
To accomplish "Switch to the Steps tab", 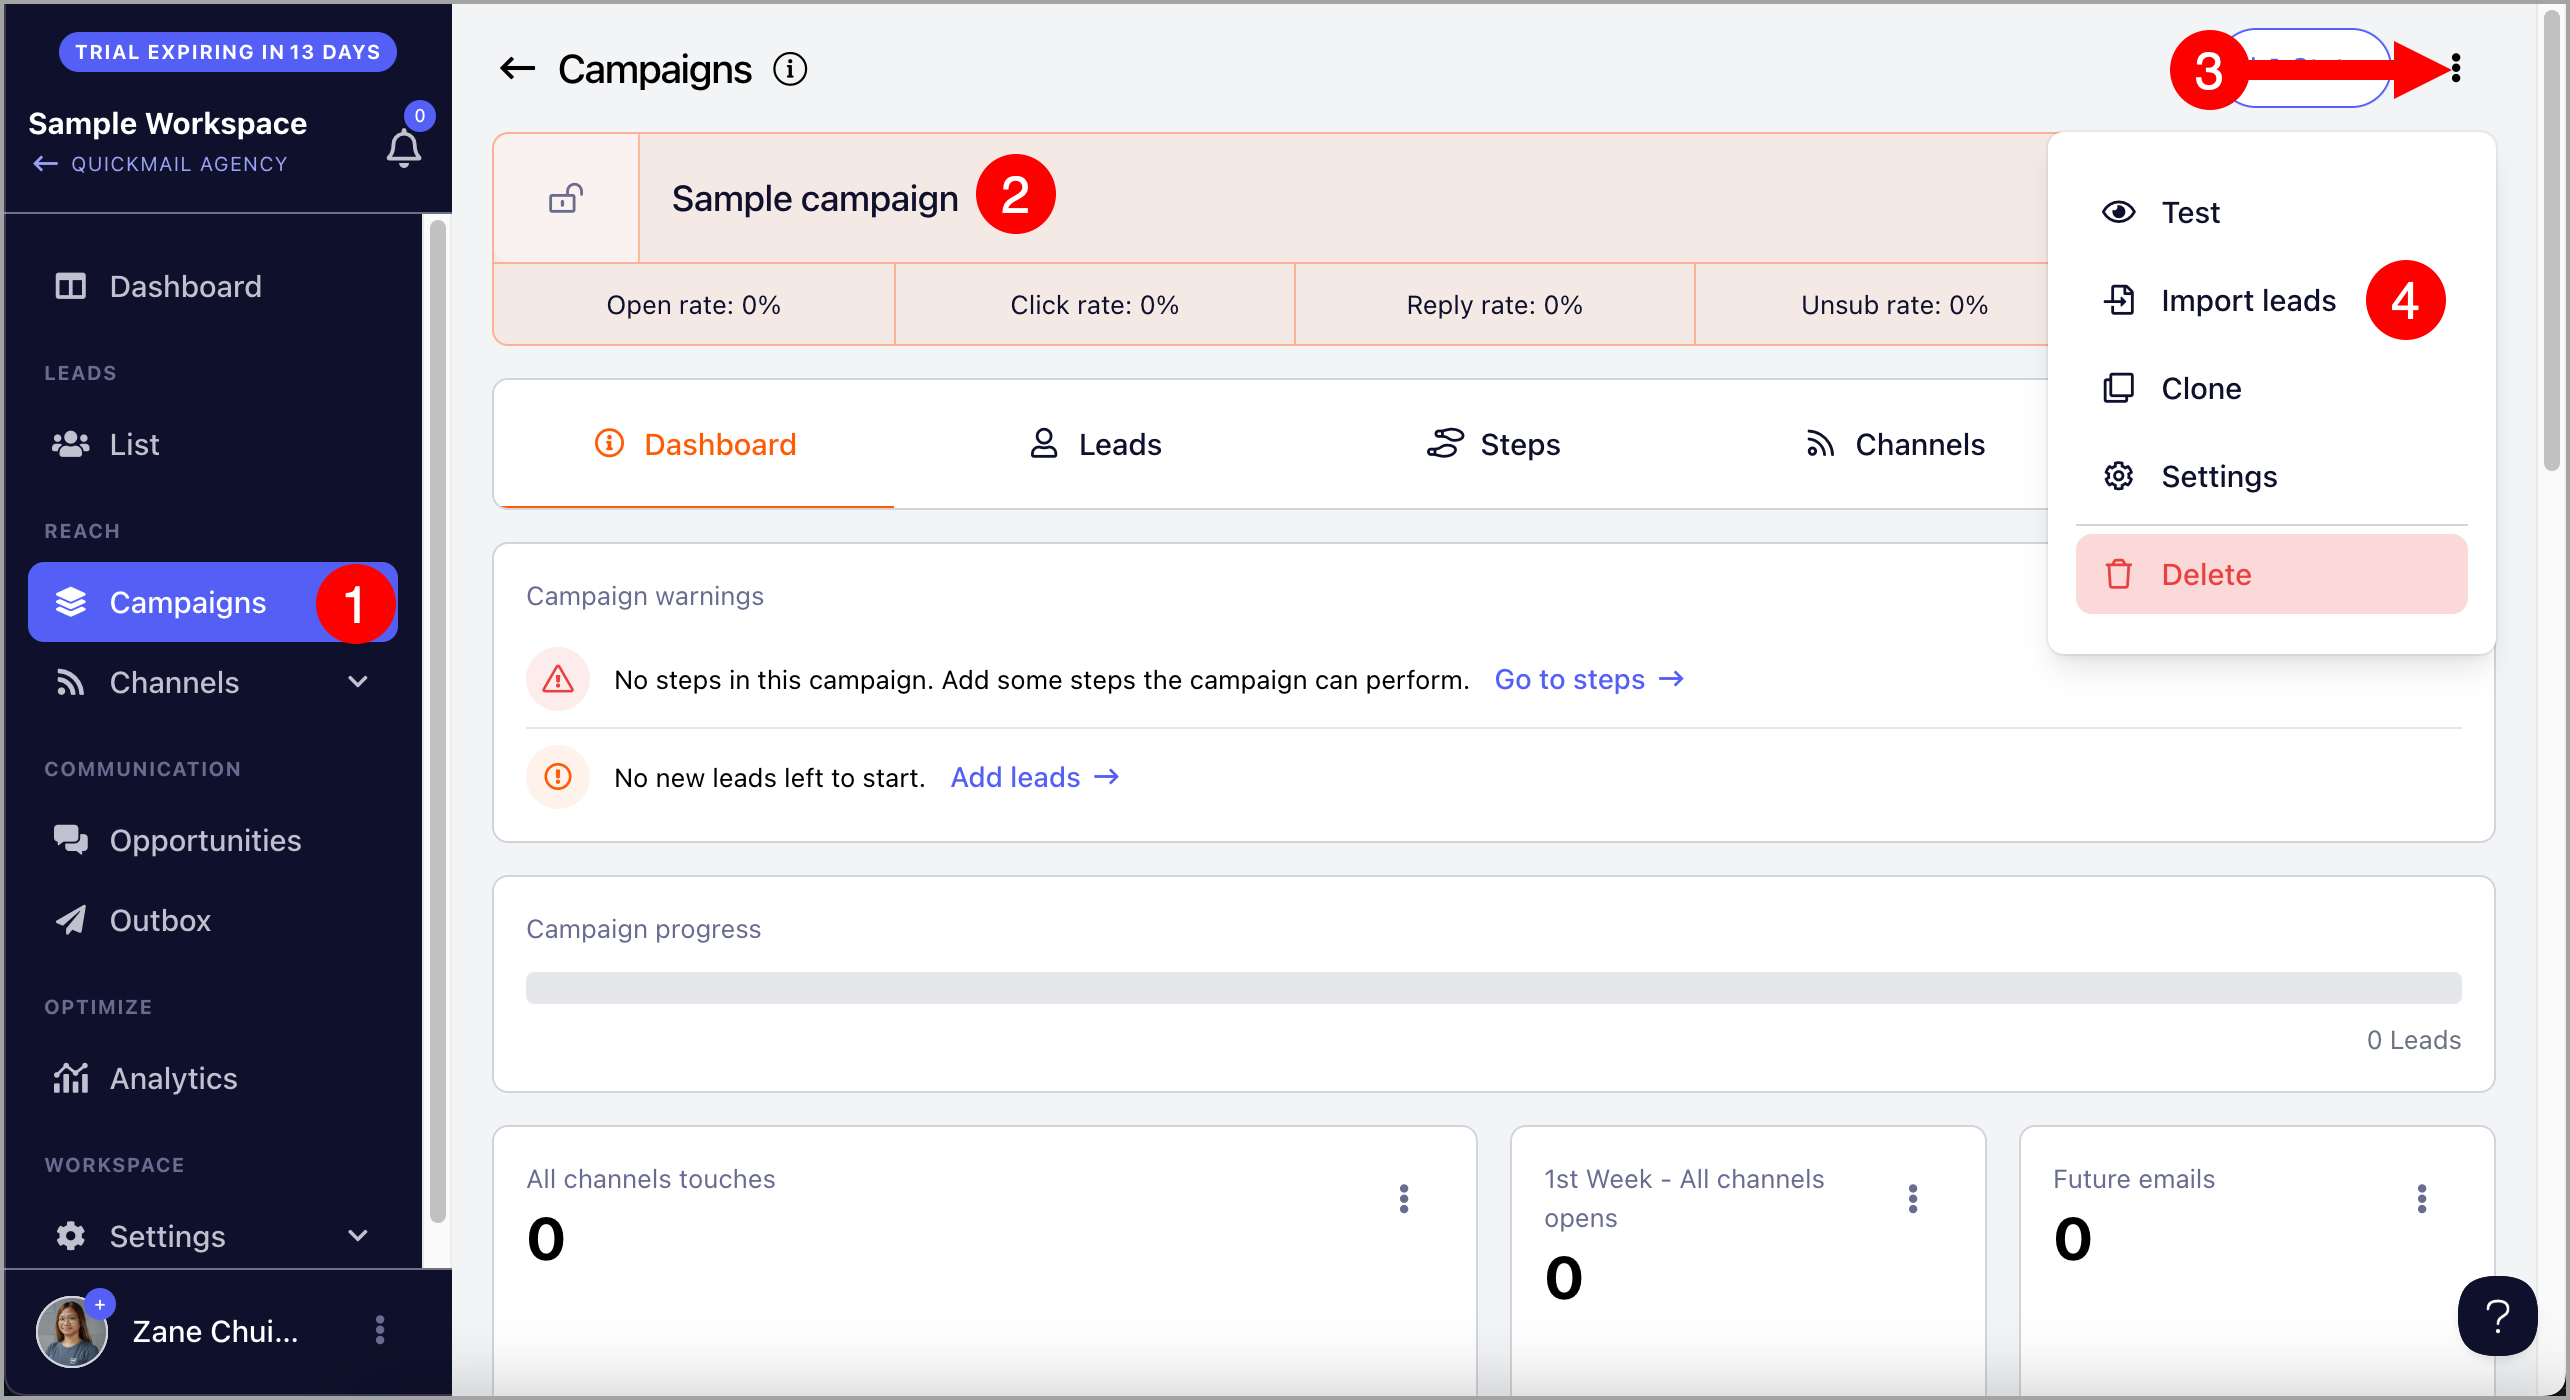I will pyautogui.click(x=1494, y=444).
